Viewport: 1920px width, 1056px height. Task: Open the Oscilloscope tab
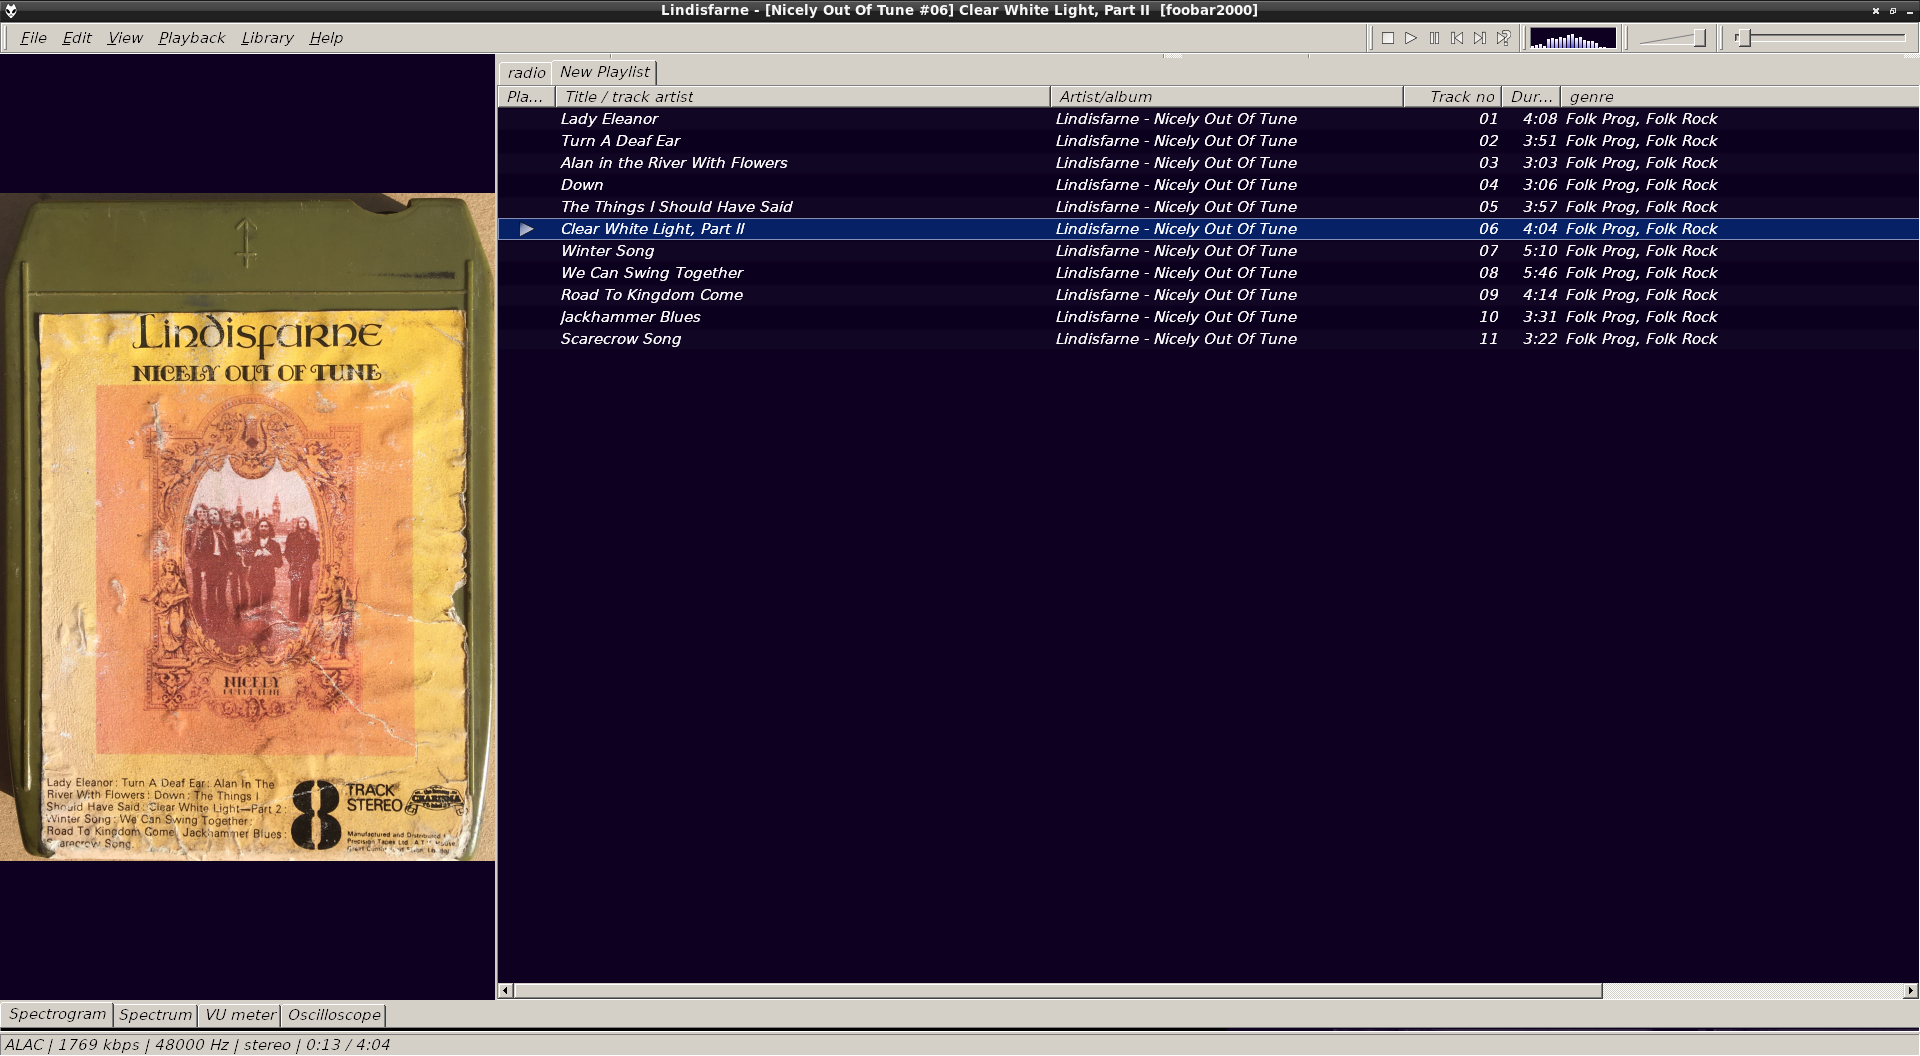pyautogui.click(x=334, y=1014)
